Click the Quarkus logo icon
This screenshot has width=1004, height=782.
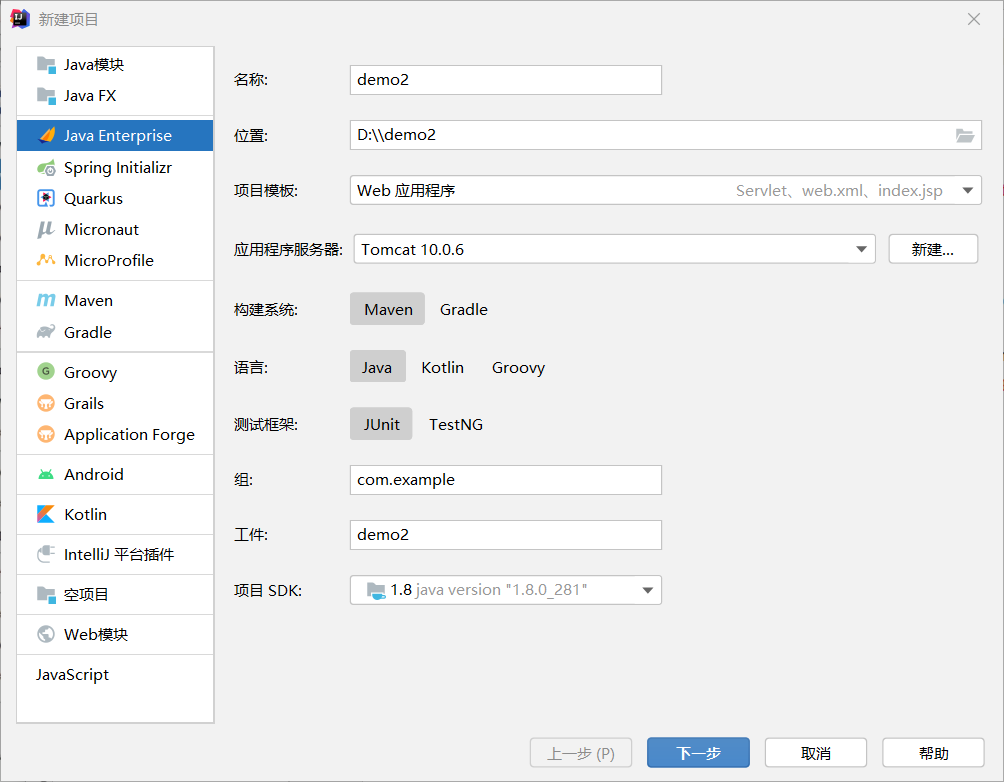[x=46, y=199]
